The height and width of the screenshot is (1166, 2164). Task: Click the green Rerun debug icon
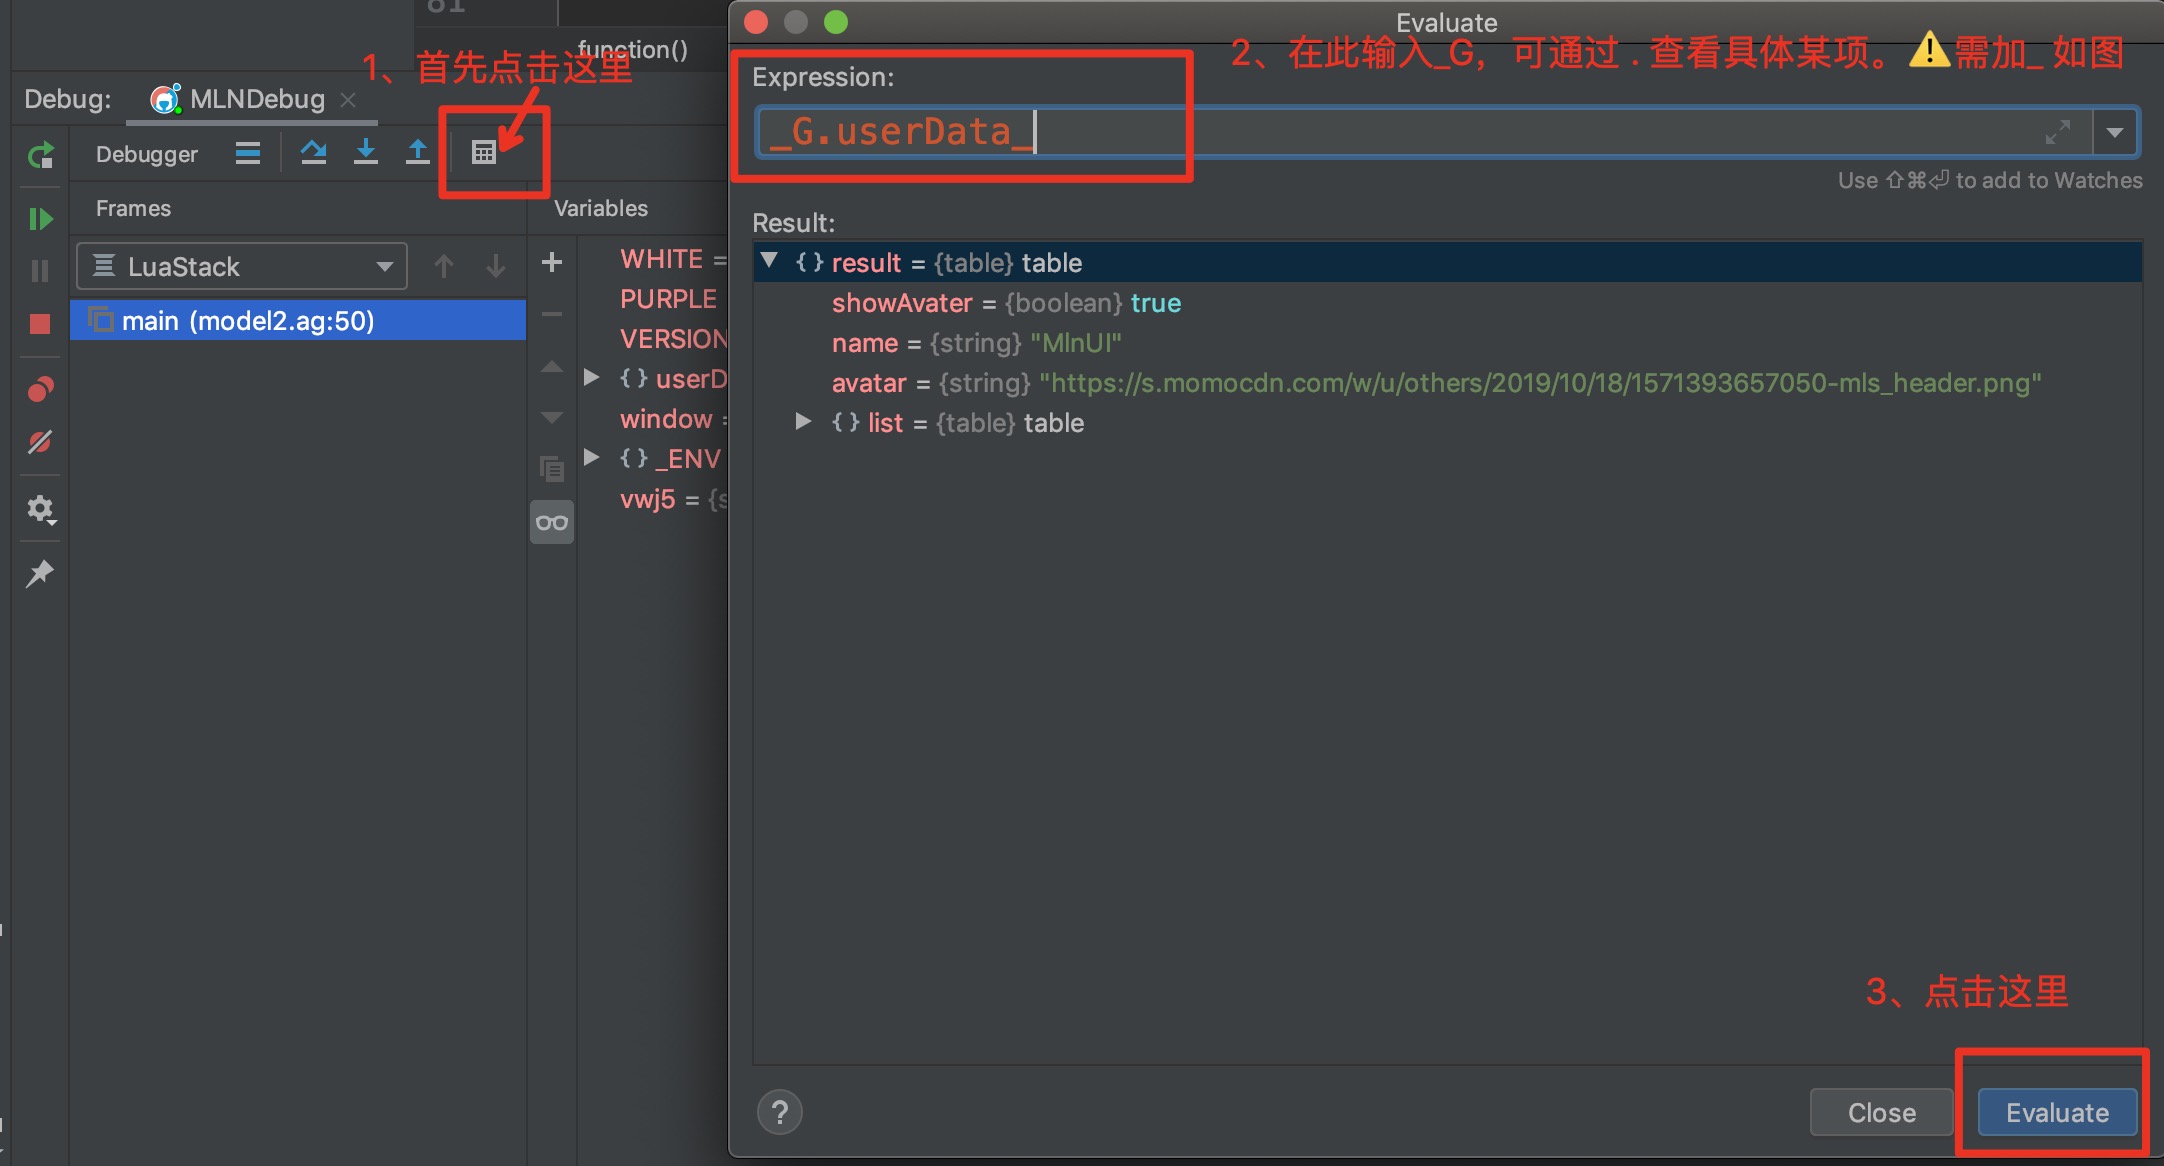tap(40, 156)
